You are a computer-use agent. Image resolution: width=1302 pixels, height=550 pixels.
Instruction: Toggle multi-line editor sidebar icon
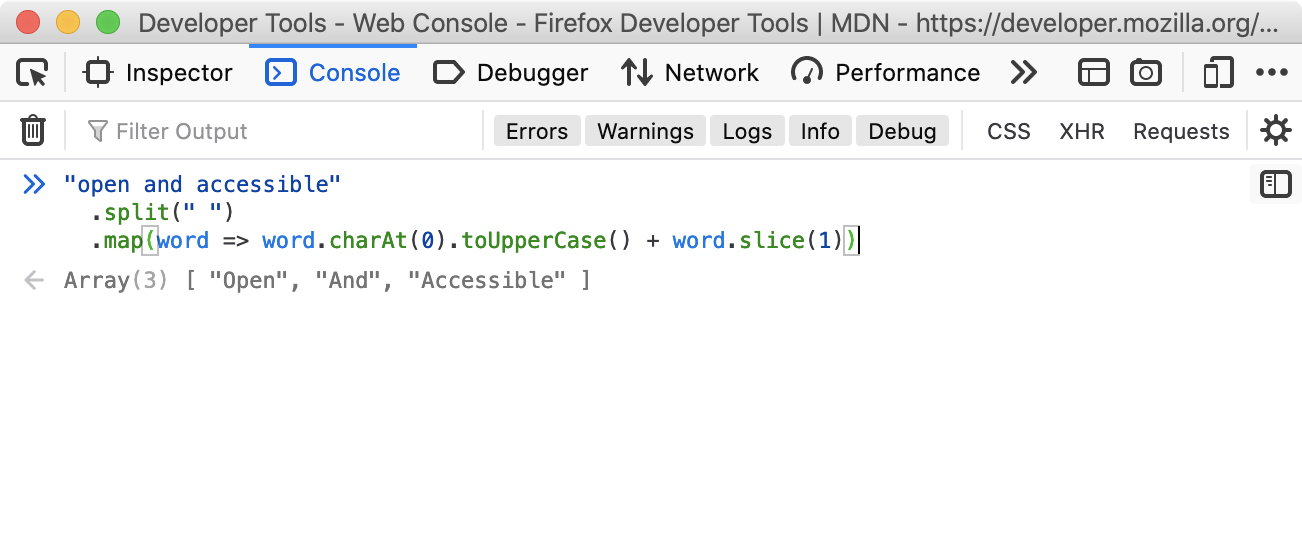coord(1276,184)
